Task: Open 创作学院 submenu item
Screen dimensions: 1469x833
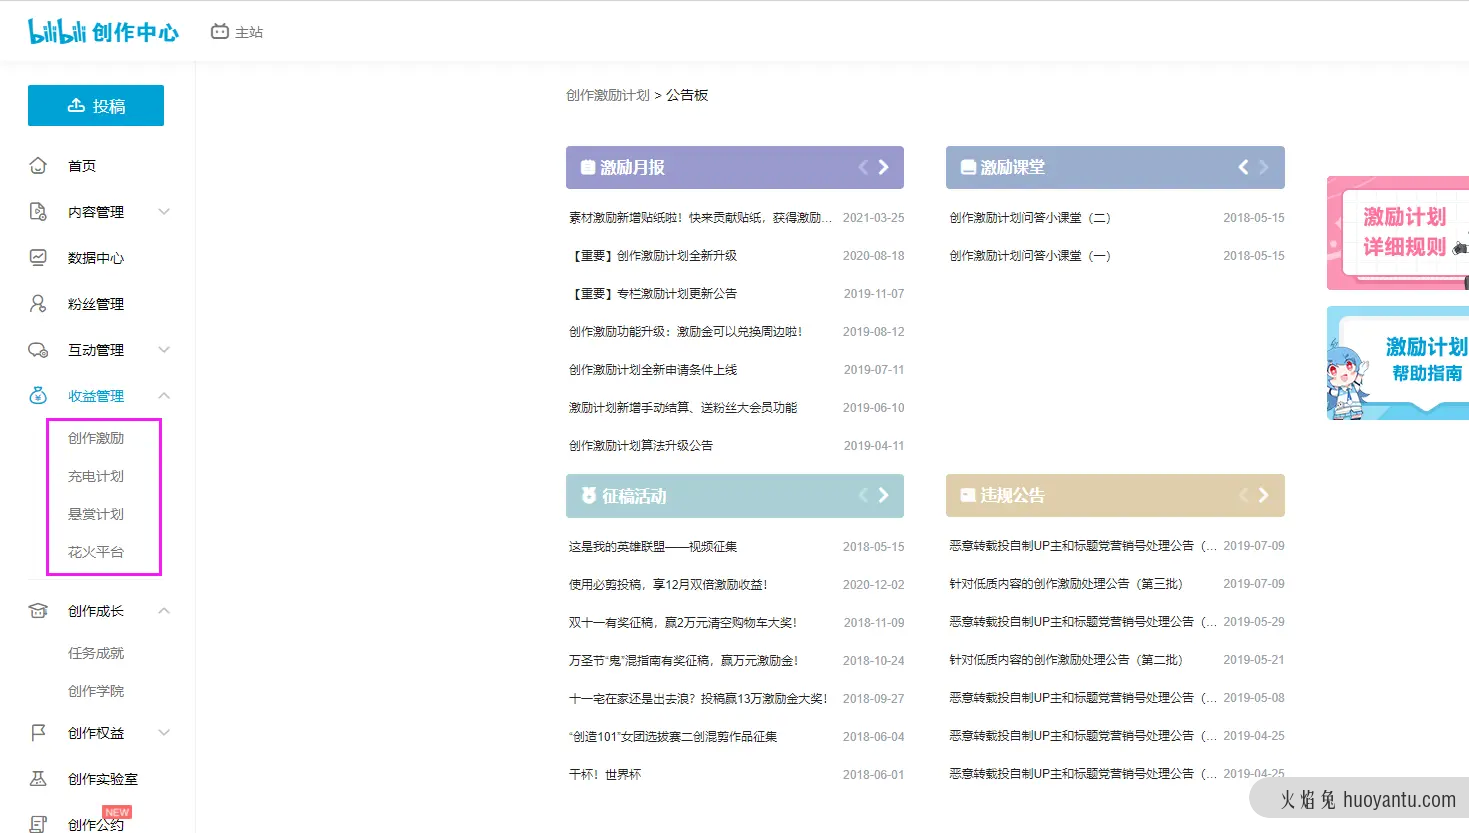Action: point(96,691)
